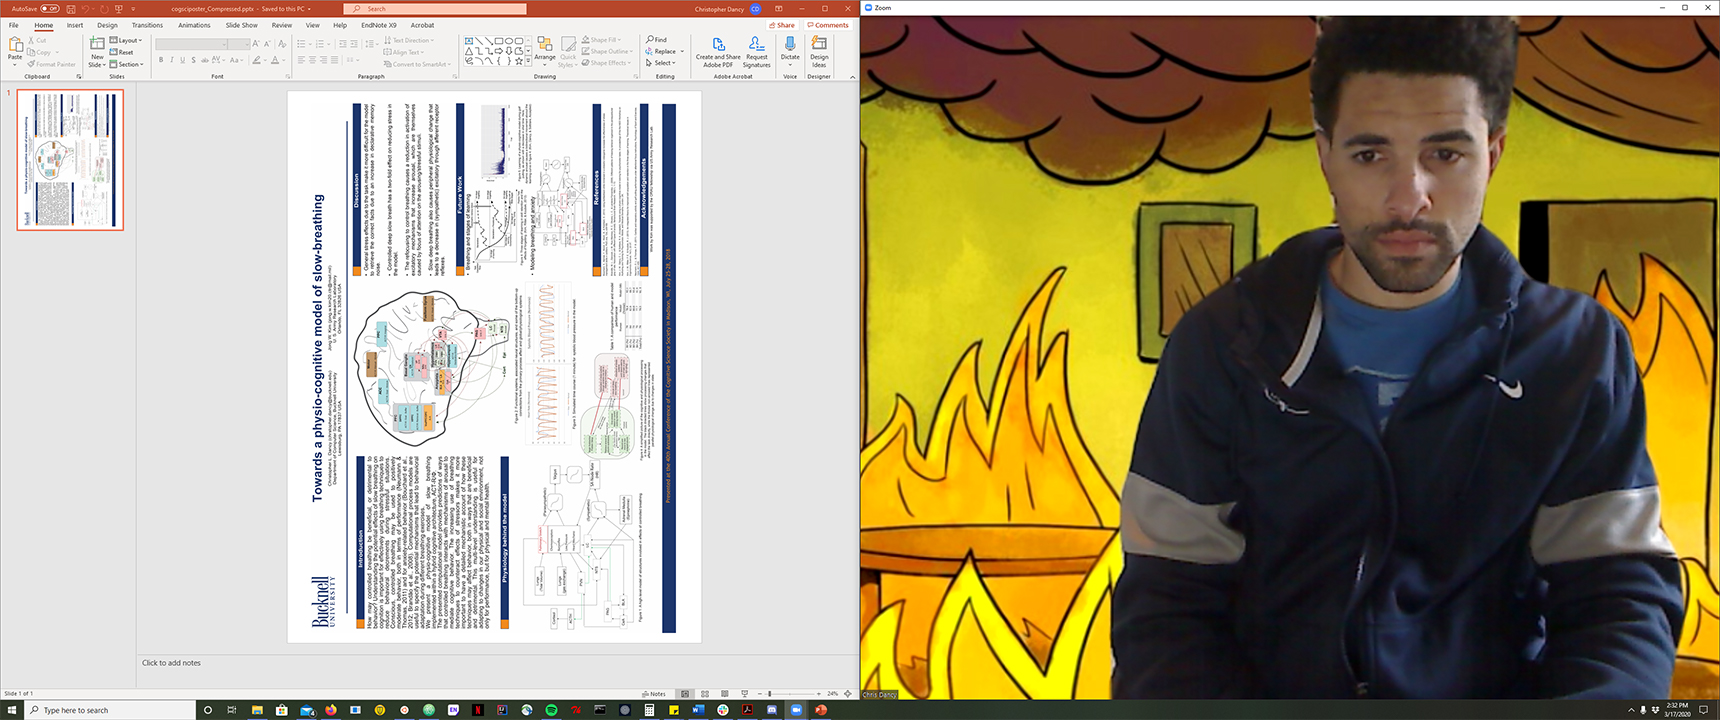Open Netflix from the taskbar
This screenshot has width=1720, height=720.
tap(478, 710)
